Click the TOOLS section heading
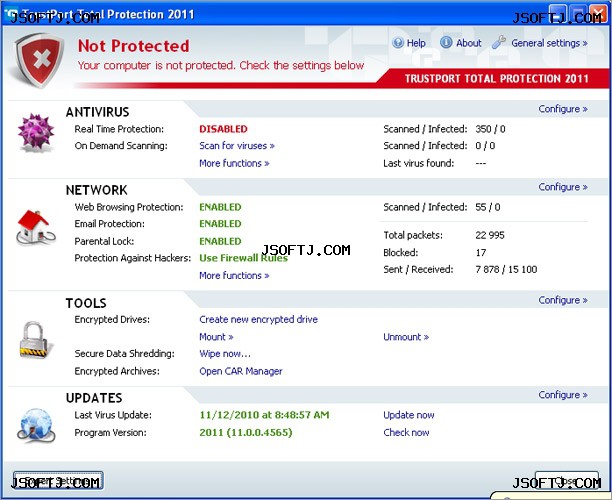This screenshot has width=612, height=500. 86,303
